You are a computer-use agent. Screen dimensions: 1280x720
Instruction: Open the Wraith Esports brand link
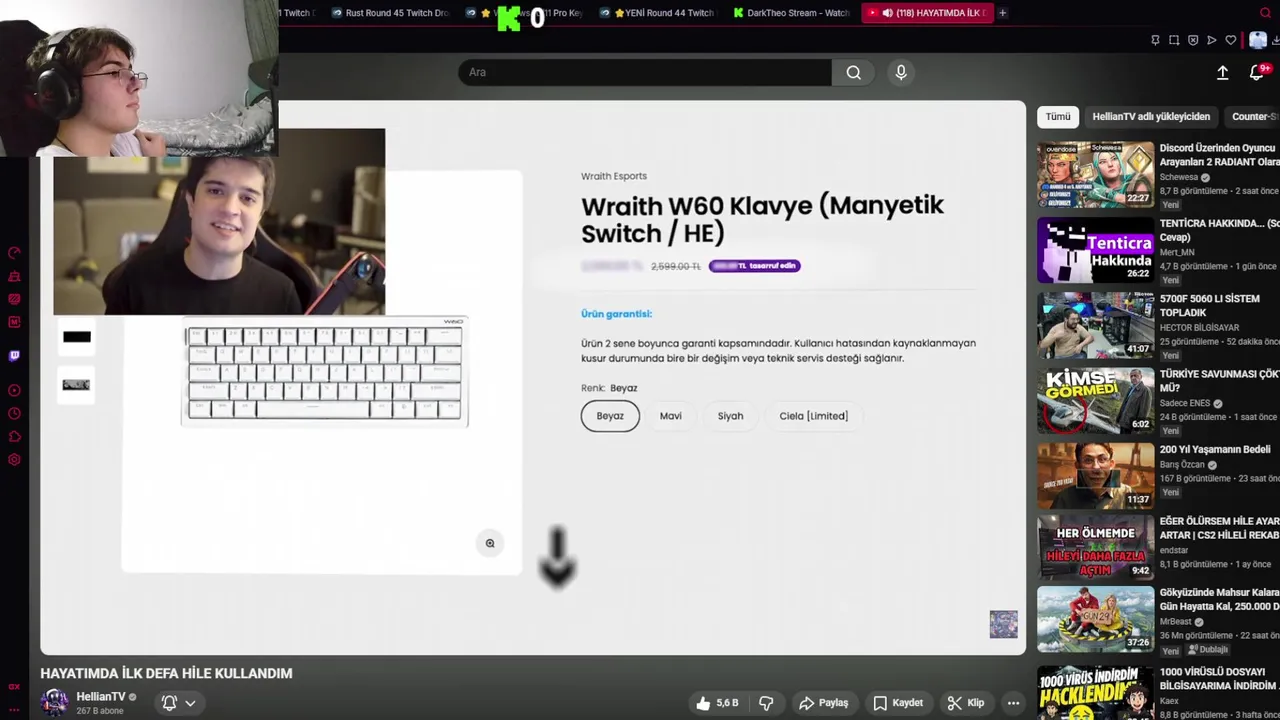pos(614,176)
